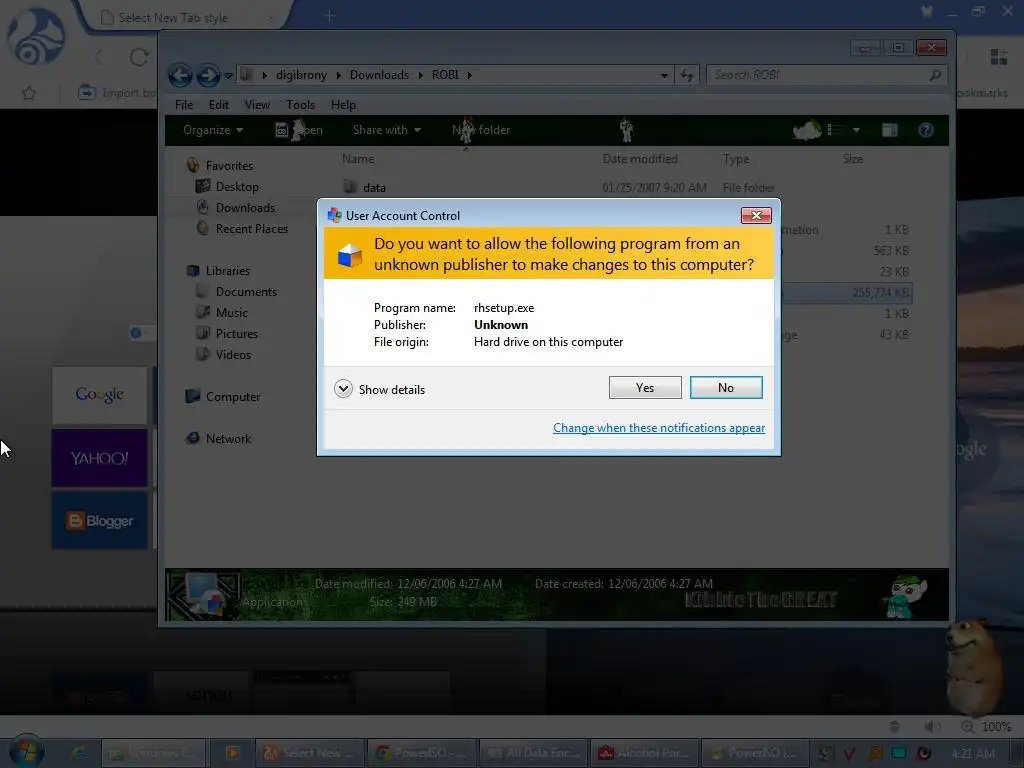Viewport: 1024px width, 768px height.
Task: Sort by the Name column header
Action: [x=359, y=159]
